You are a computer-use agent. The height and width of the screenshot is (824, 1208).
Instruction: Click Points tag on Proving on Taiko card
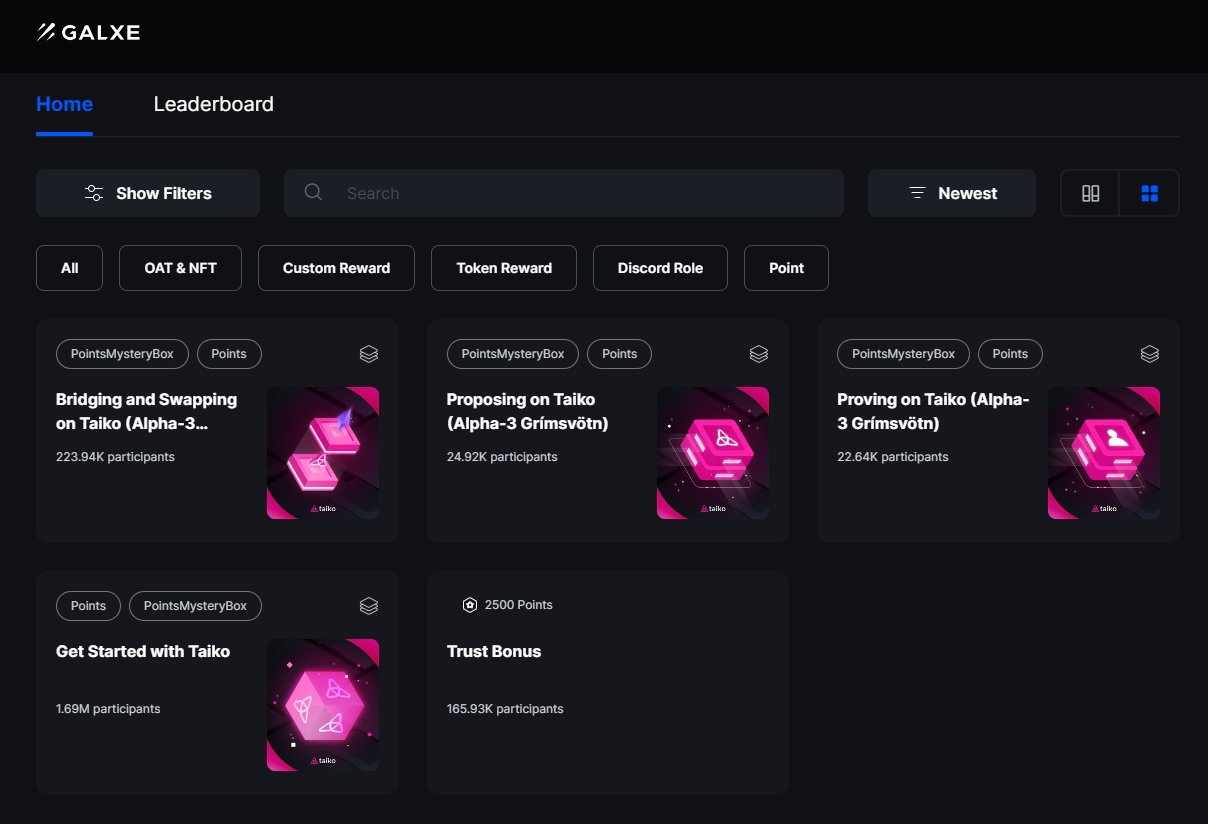1010,354
